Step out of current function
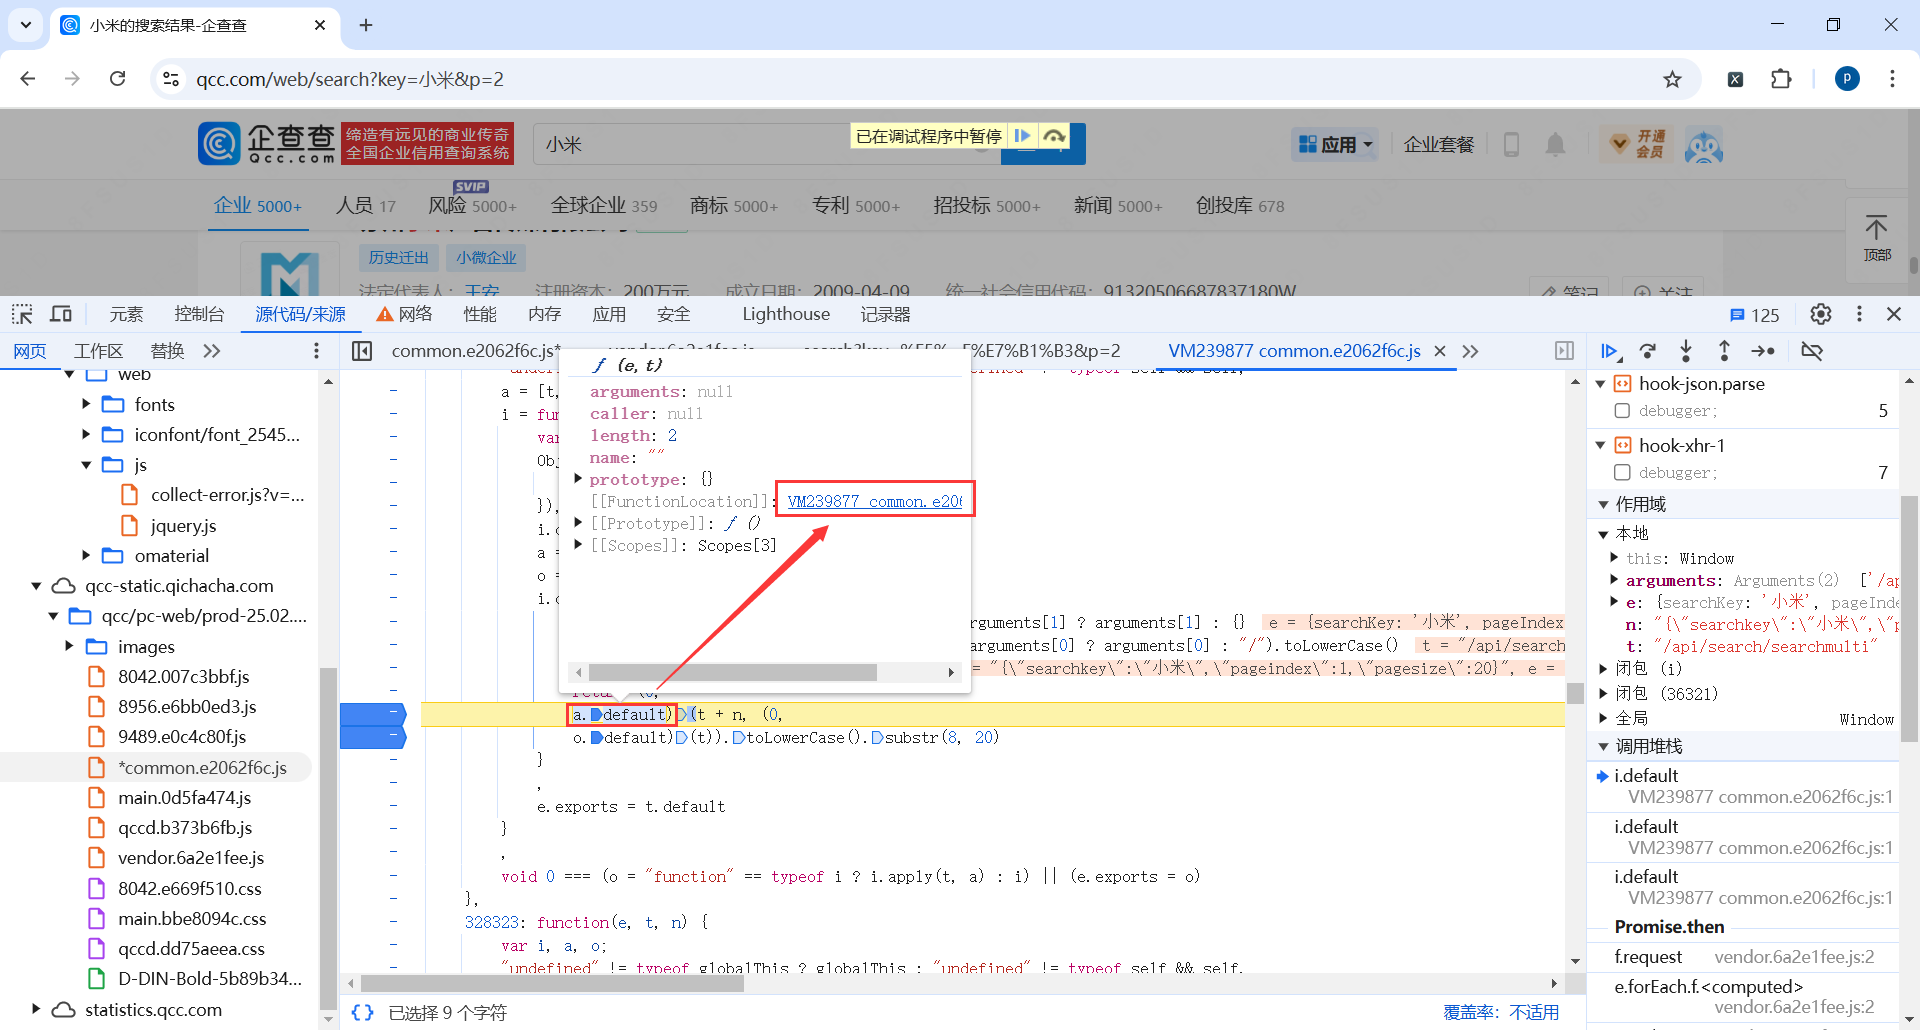The image size is (1920, 1030). [x=1724, y=351]
